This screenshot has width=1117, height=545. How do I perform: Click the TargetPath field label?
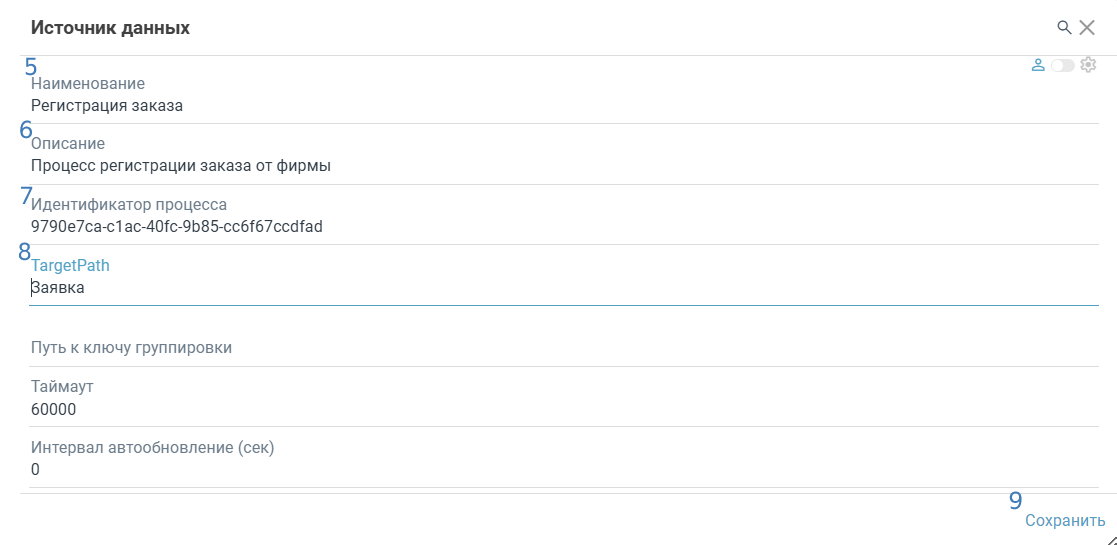click(70, 266)
